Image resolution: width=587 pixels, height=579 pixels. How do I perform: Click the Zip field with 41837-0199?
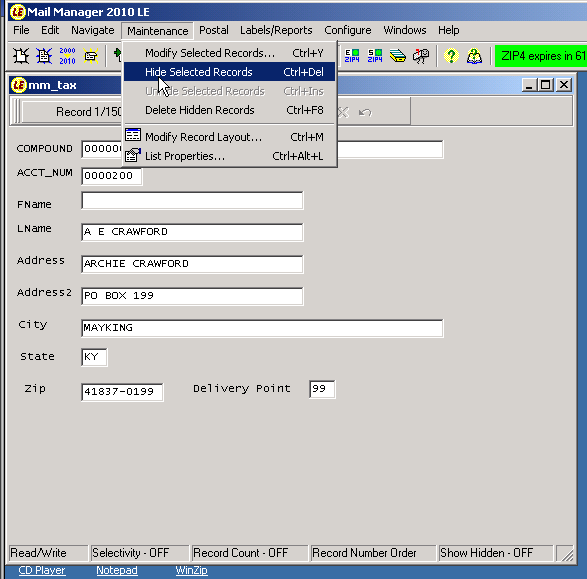[x=122, y=392]
